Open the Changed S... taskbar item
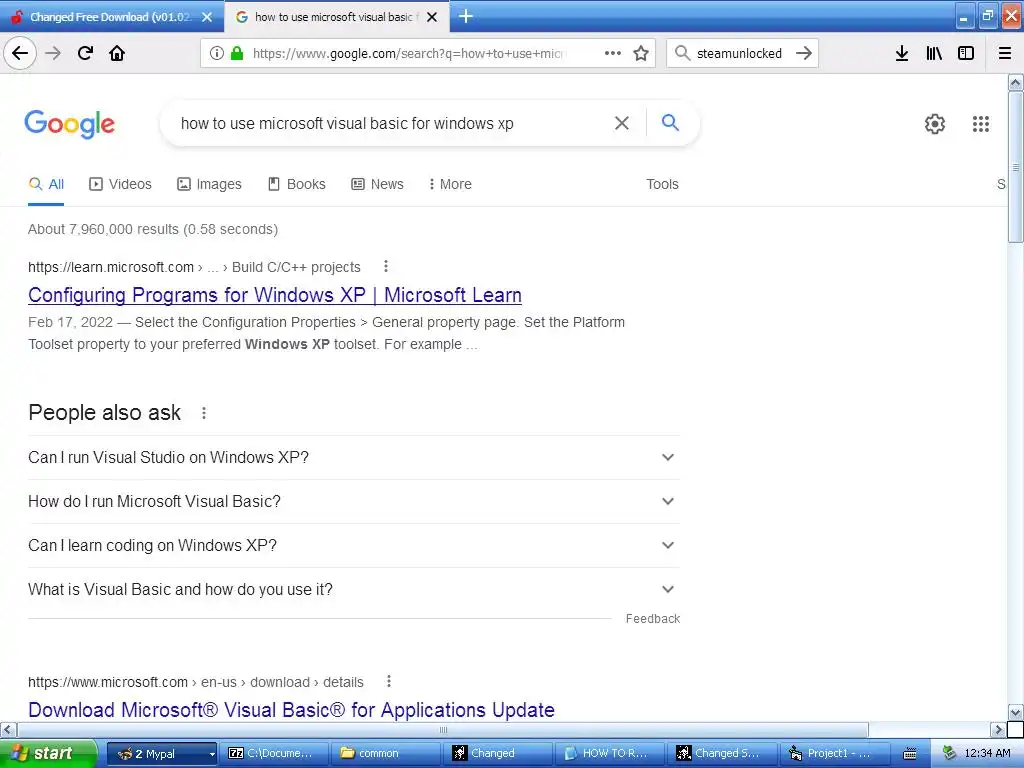The width and height of the screenshot is (1024, 768). (x=724, y=754)
